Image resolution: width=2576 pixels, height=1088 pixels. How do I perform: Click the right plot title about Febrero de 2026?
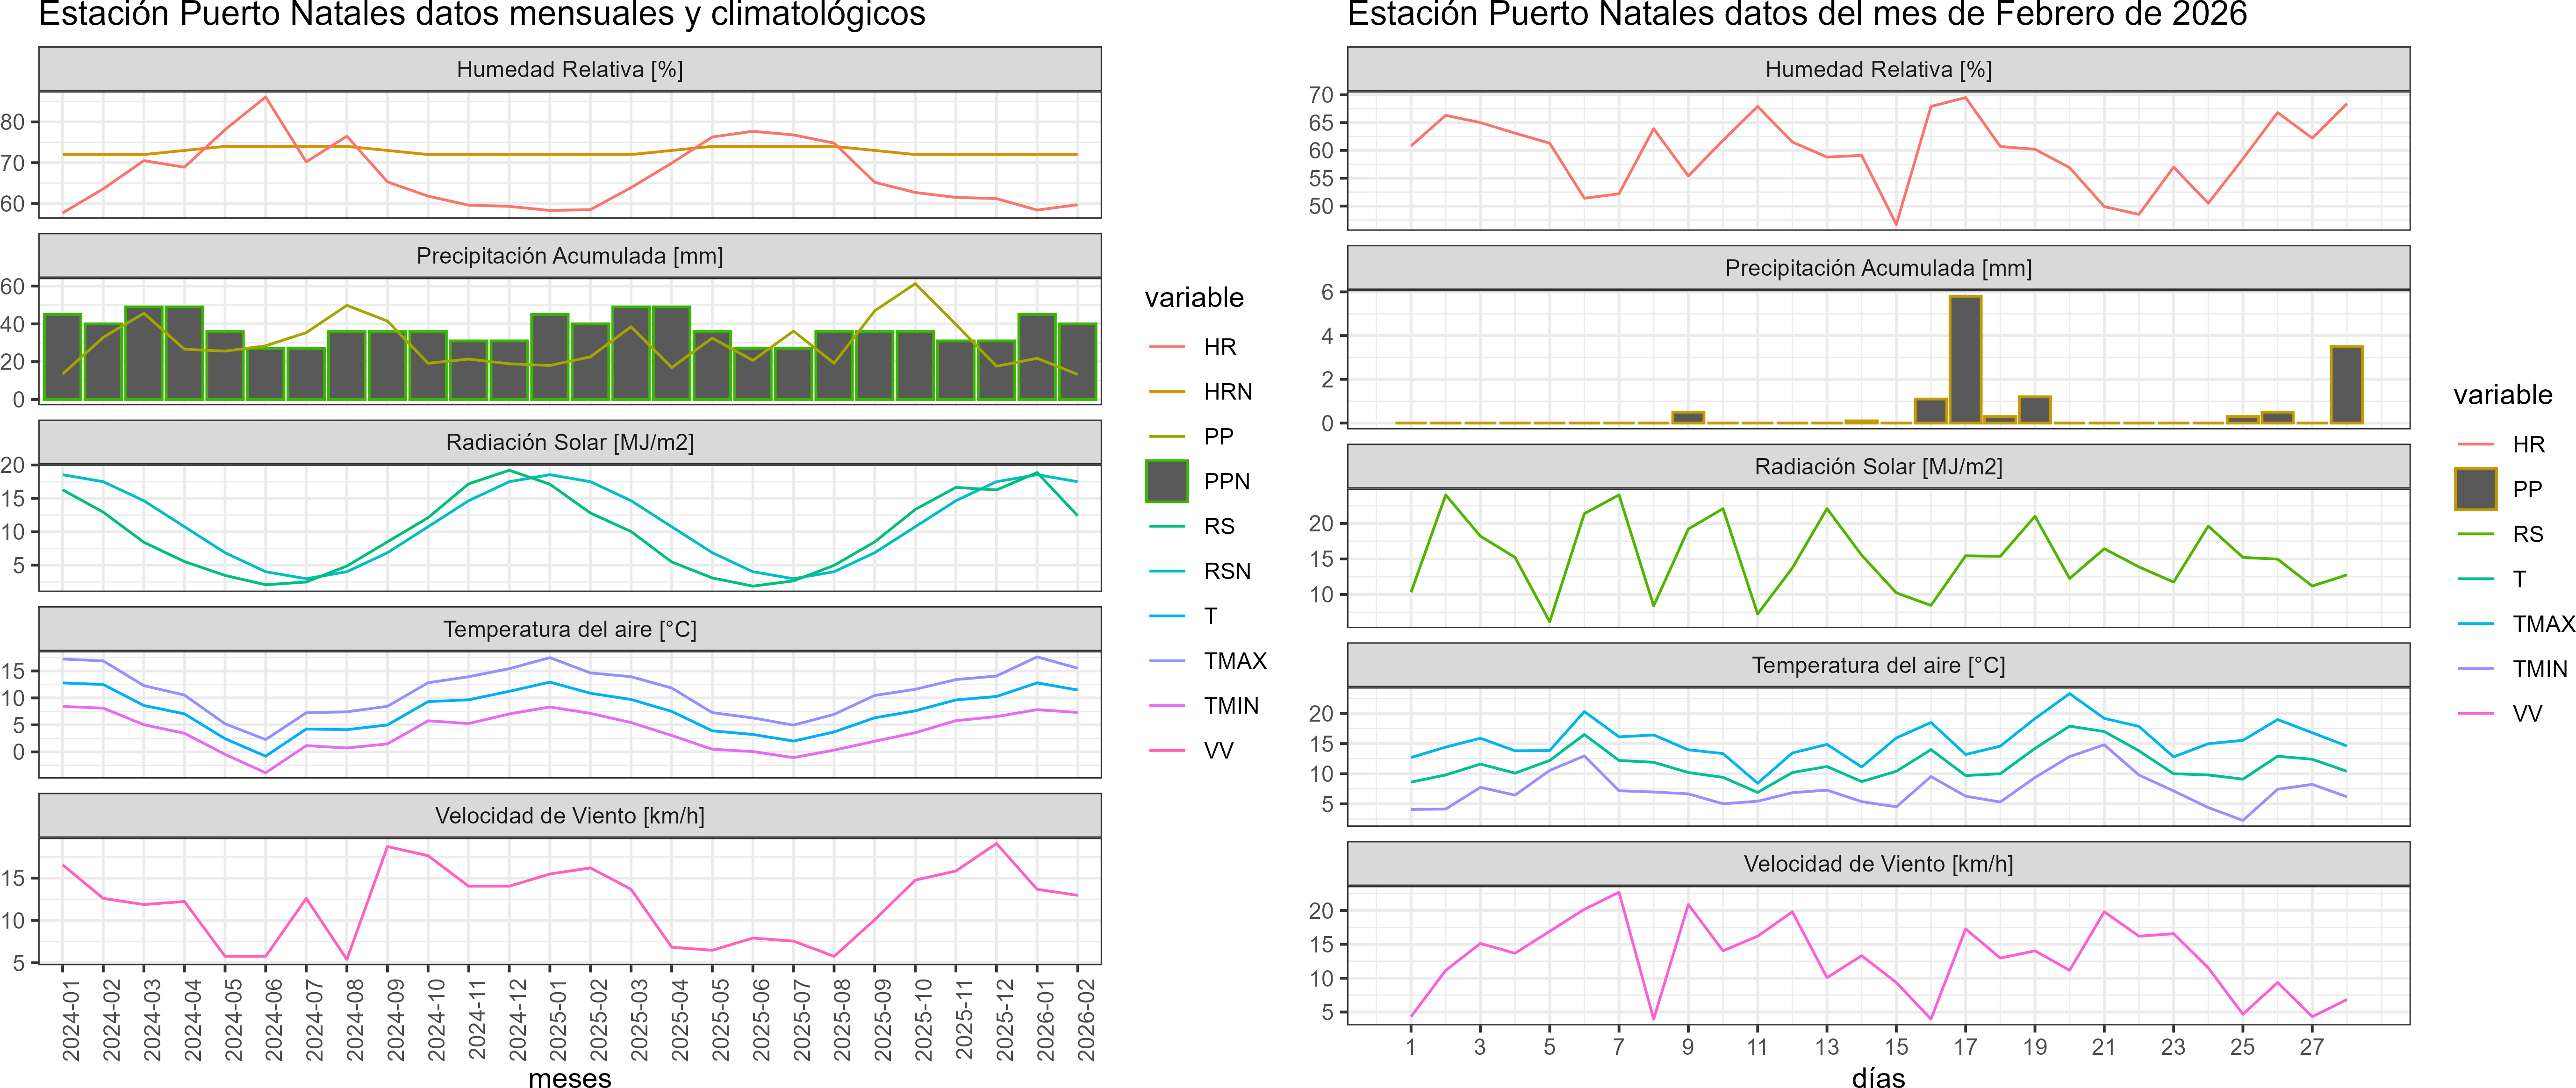pyautogui.click(x=1796, y=14)
